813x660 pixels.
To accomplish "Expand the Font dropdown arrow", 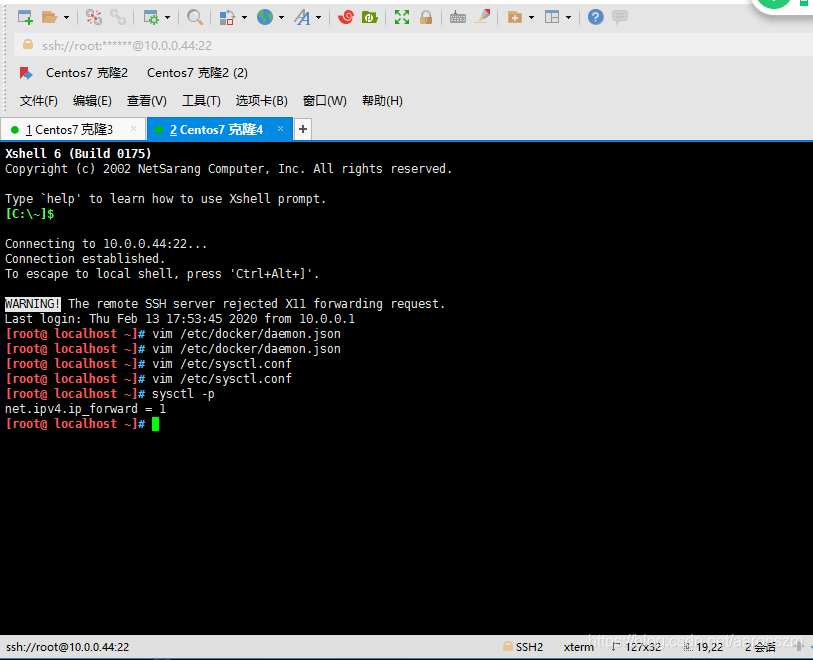I will 318,18.
